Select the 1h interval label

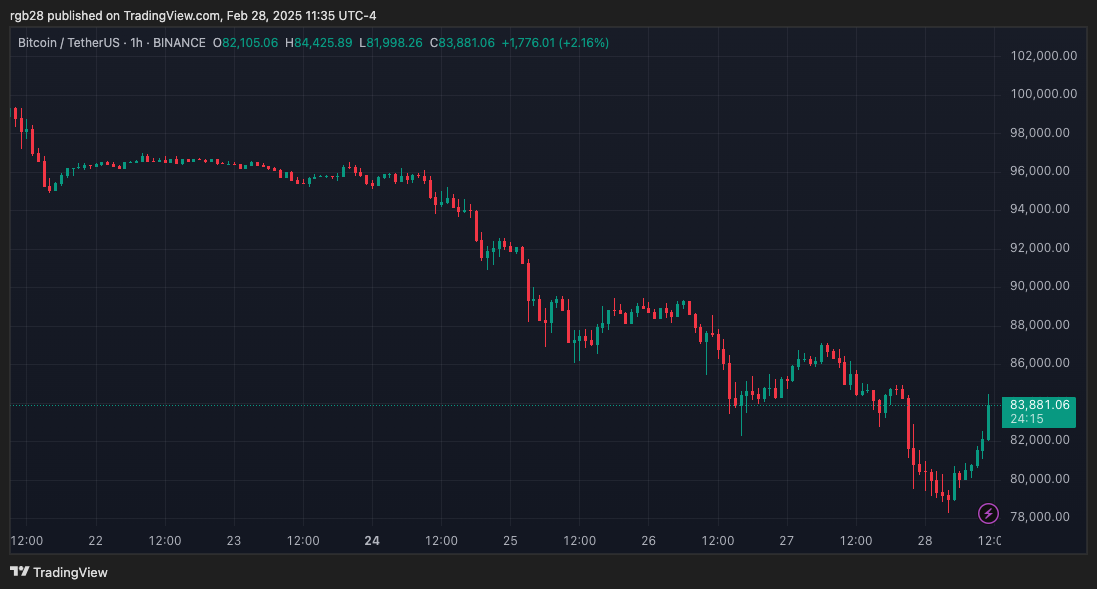(136, 43)
